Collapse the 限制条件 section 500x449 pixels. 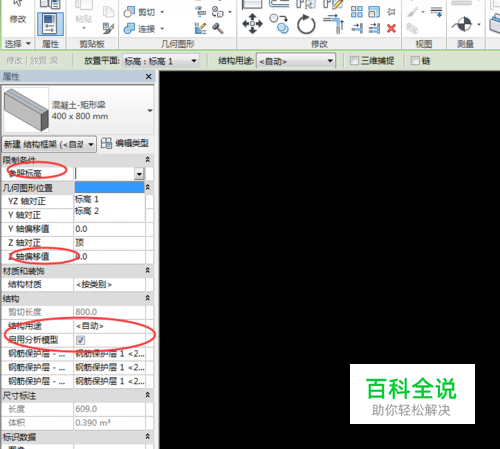[x=148, y=160]
